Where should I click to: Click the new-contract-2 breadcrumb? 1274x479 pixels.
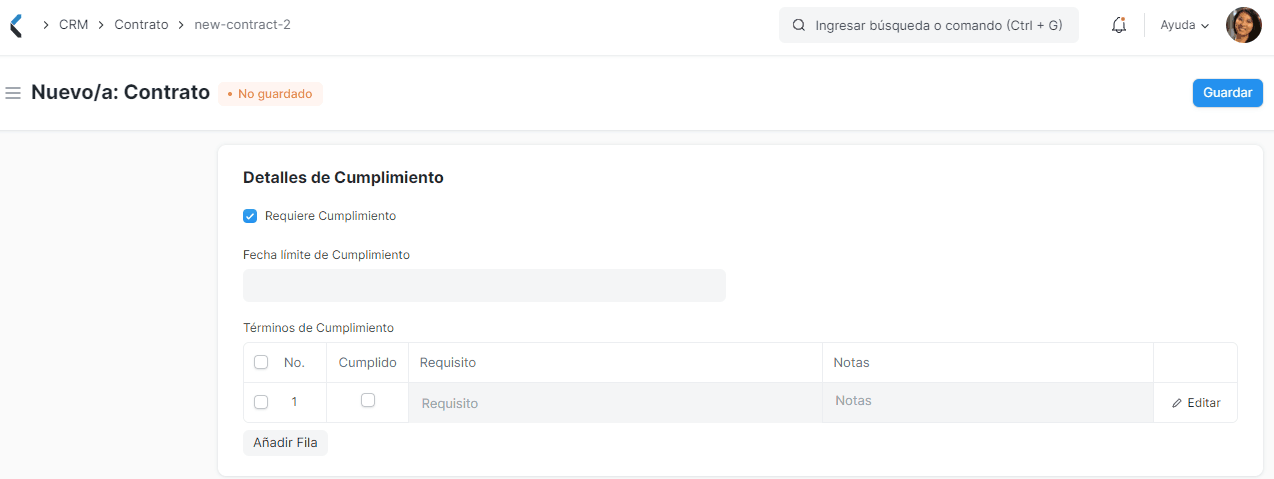242,25
